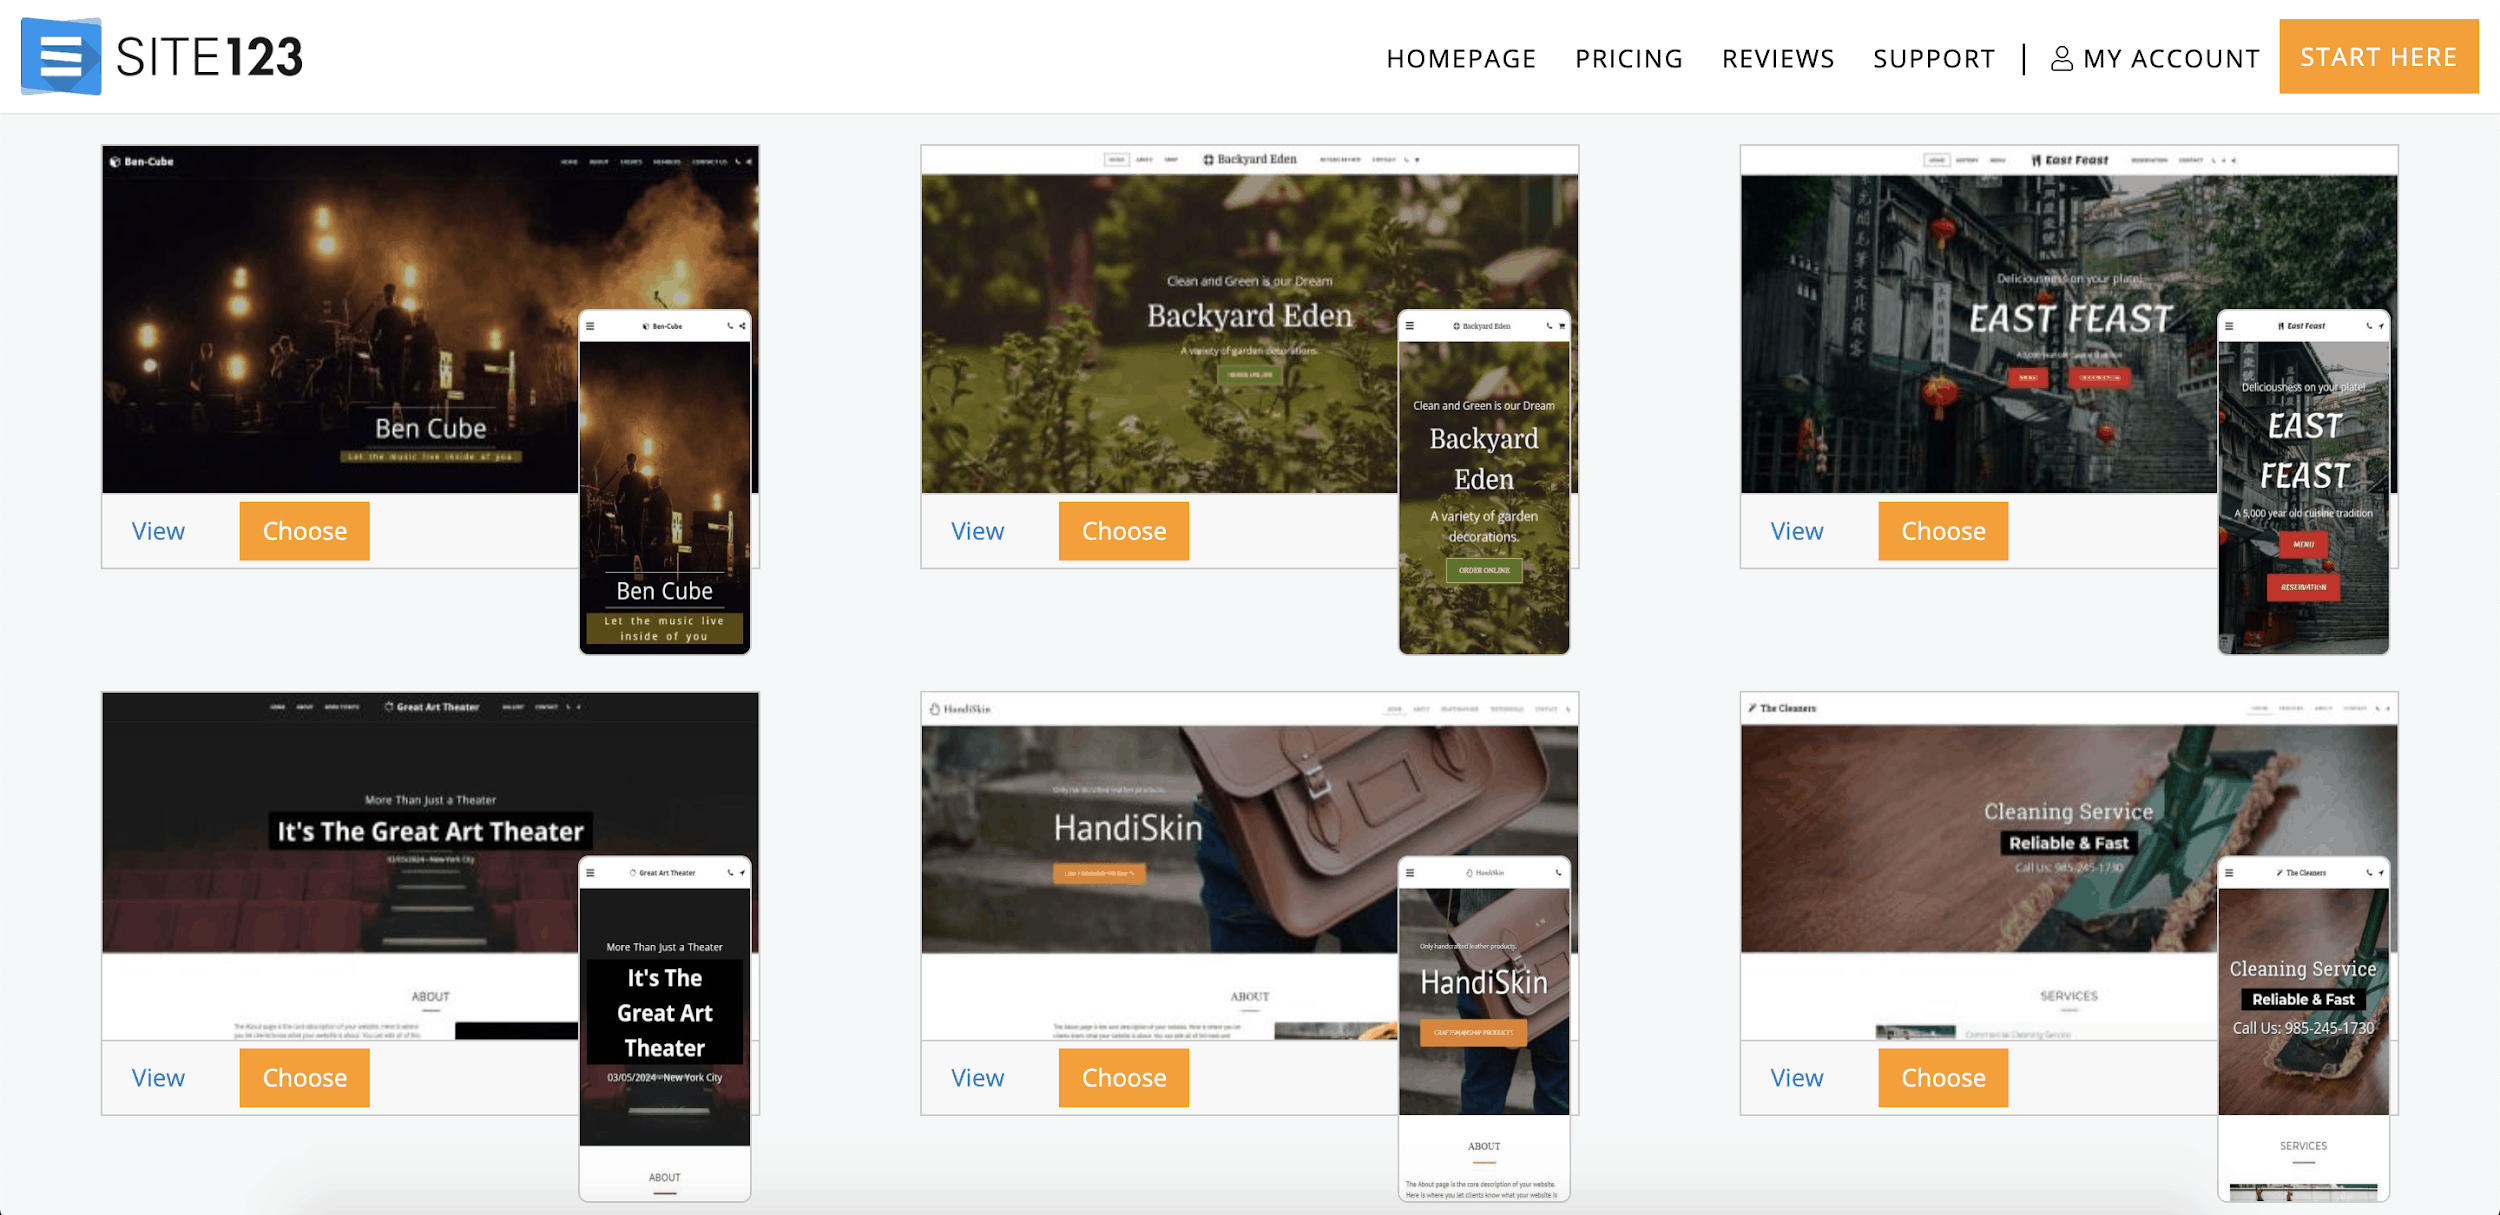Click hamburger icon in The Cleaners mobile preview
This screenshot has height=1215, width=2500.
tap(2229, 873)
